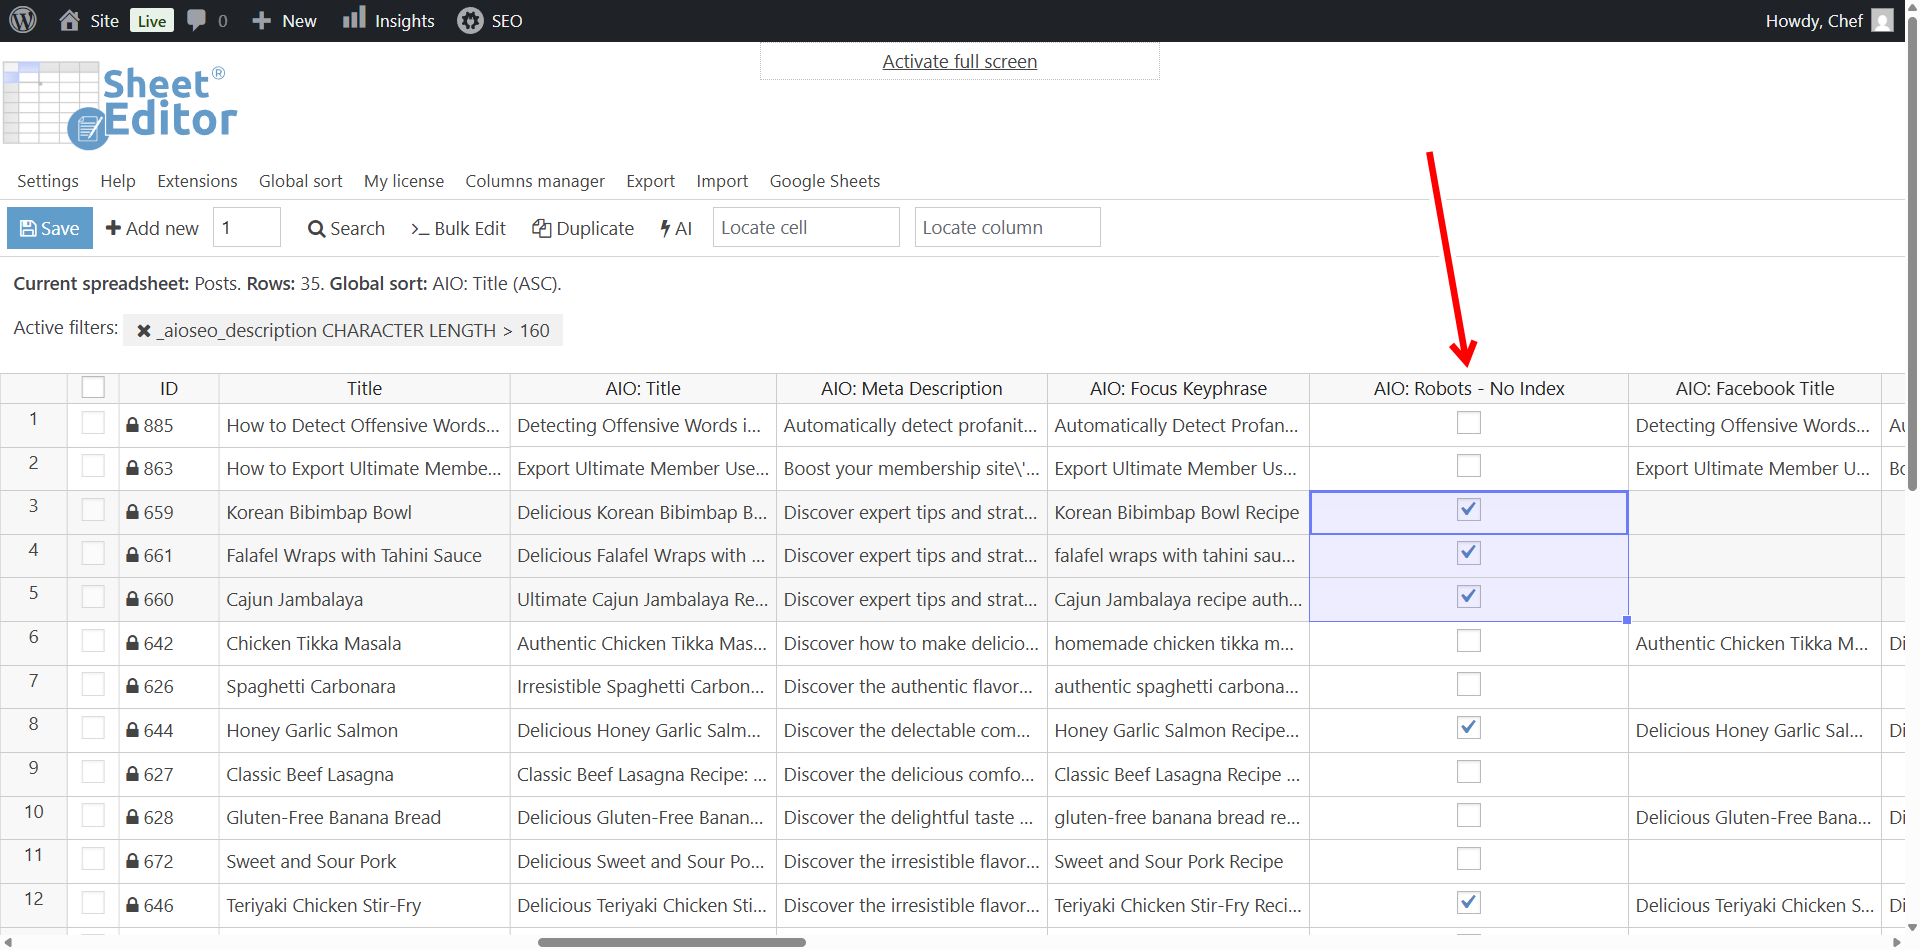Screen dimensions: 1920x950
Task: Toggle the select-all rows checkbox
Action: pos(93,387)
